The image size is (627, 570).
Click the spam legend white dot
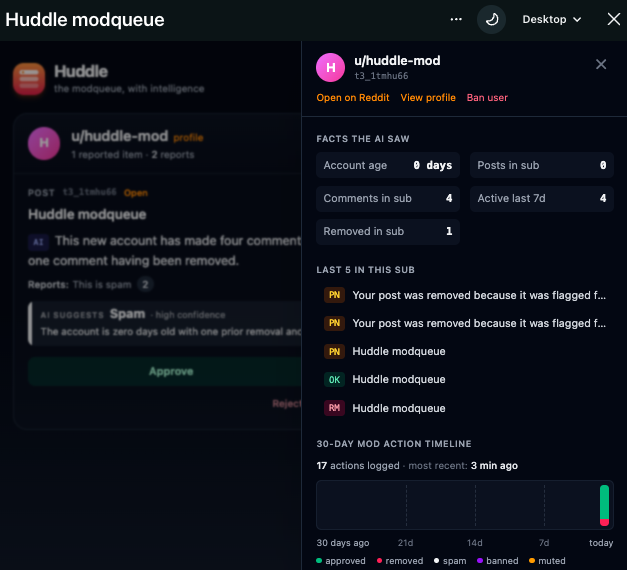tap(437, 561)
